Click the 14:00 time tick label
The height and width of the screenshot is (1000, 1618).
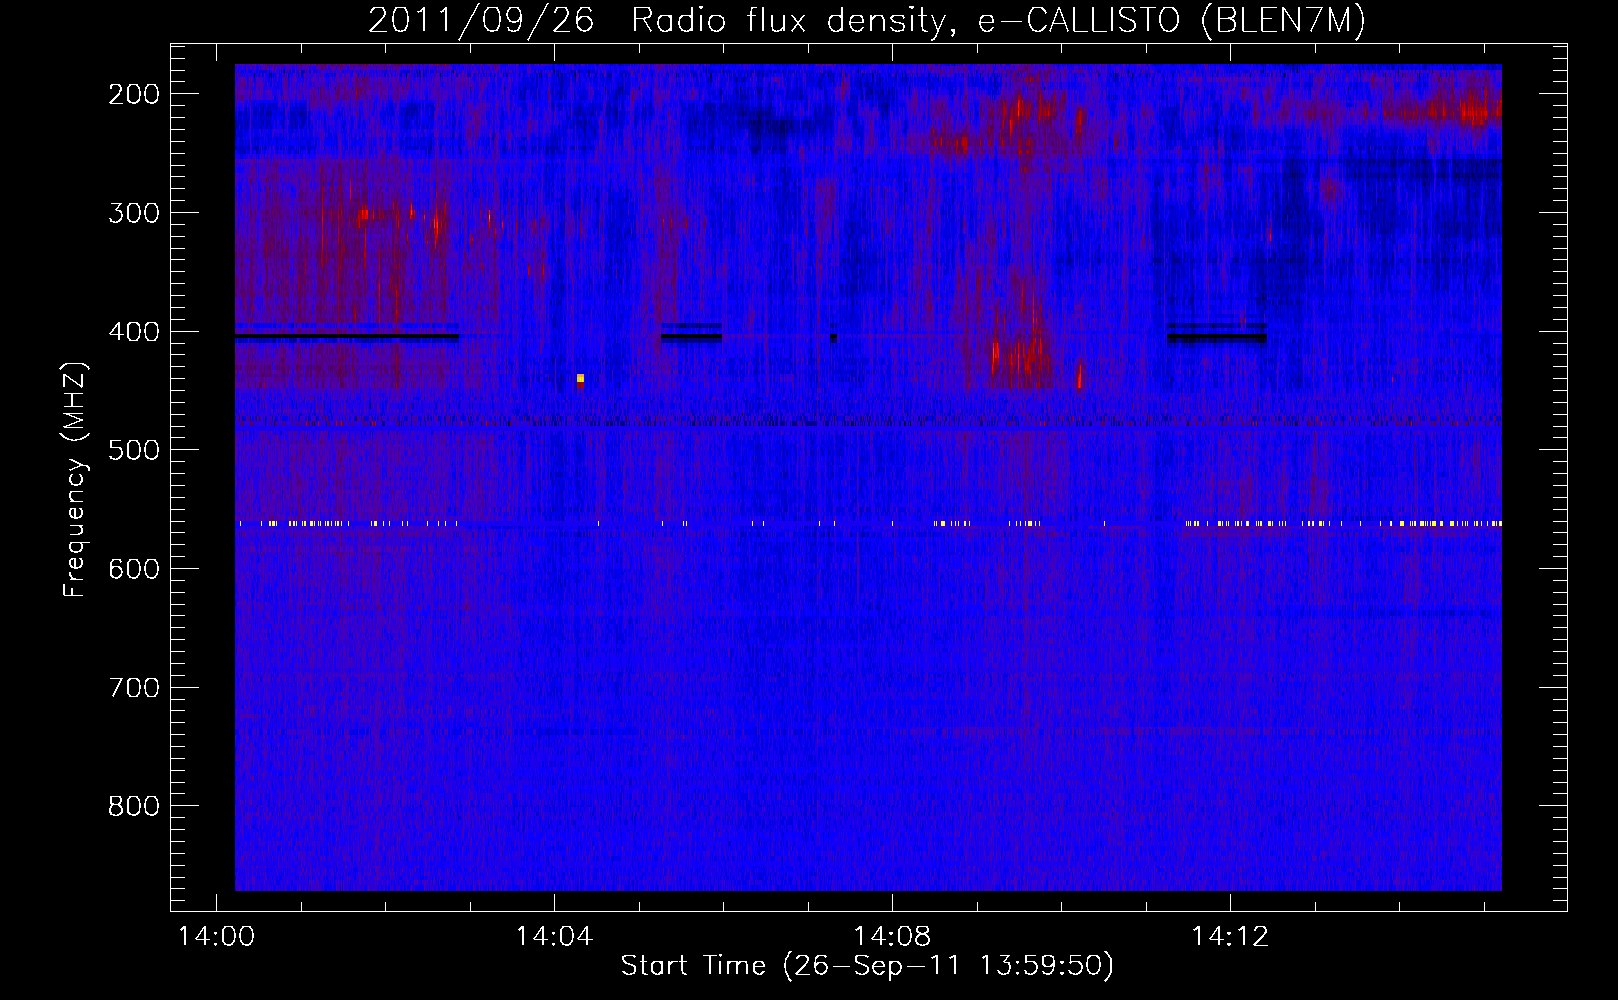pos(216,937)
